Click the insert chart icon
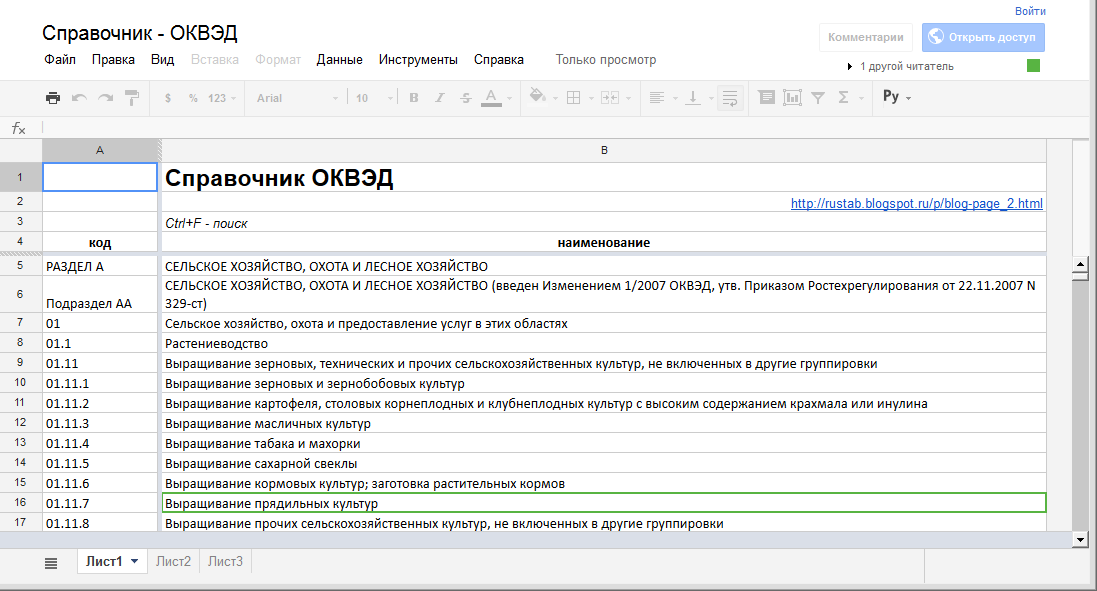This screenshot has height=591, width=1097. tap(792, 98)
